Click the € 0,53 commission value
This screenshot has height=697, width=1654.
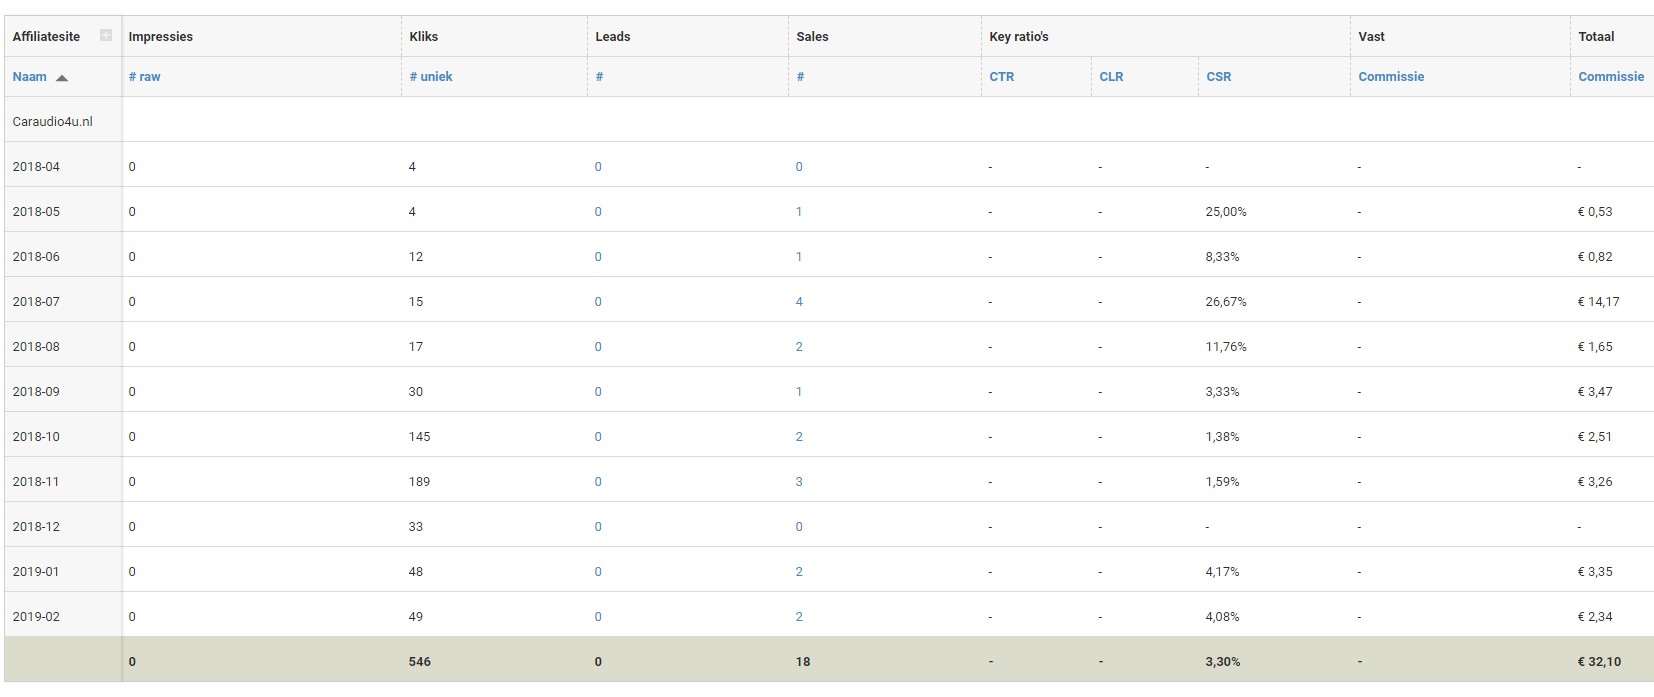[1595, 212]
